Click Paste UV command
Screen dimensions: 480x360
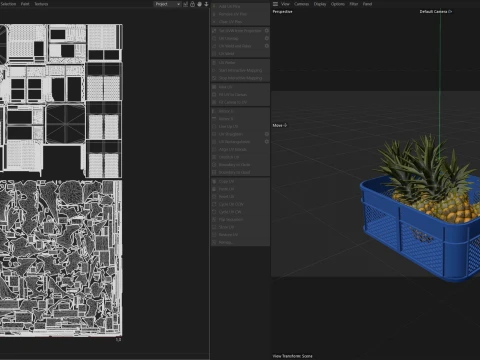coord(240,189)
